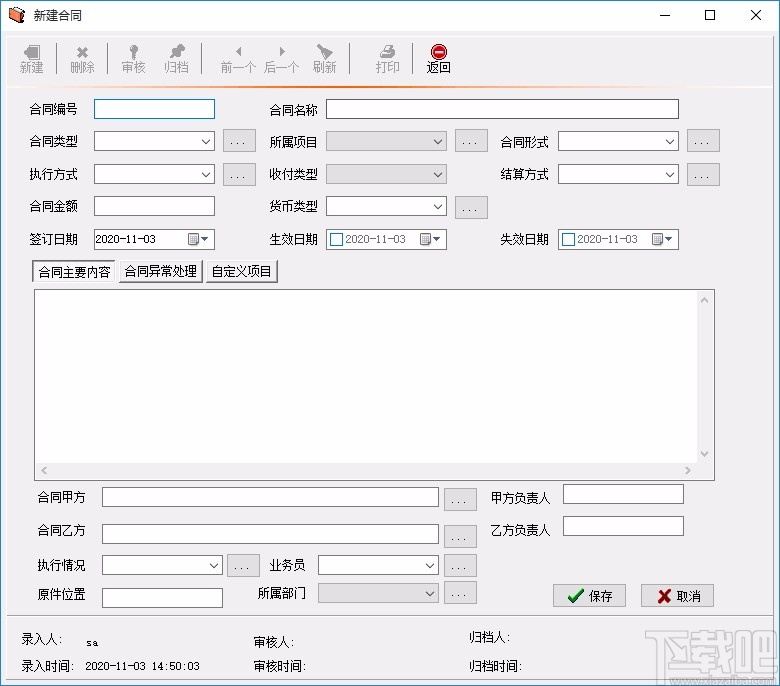The height and width of the screenshot is (686, 780).
Task: Click ellipsis button next to 结算方式
Action: tap(703, 175)
